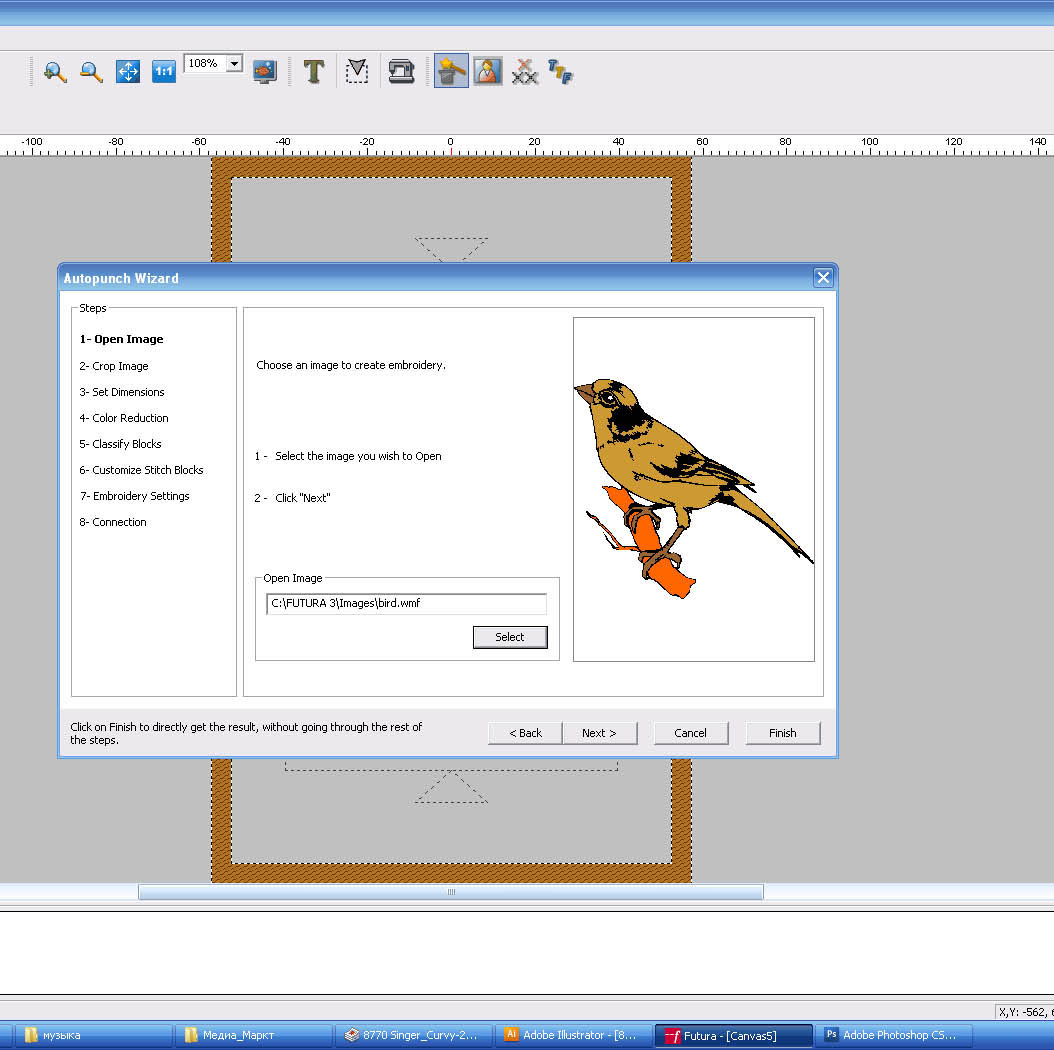Click the Zoom In magnifier icon
The width and height of the screenshot is (1054, 1050).
55,72
